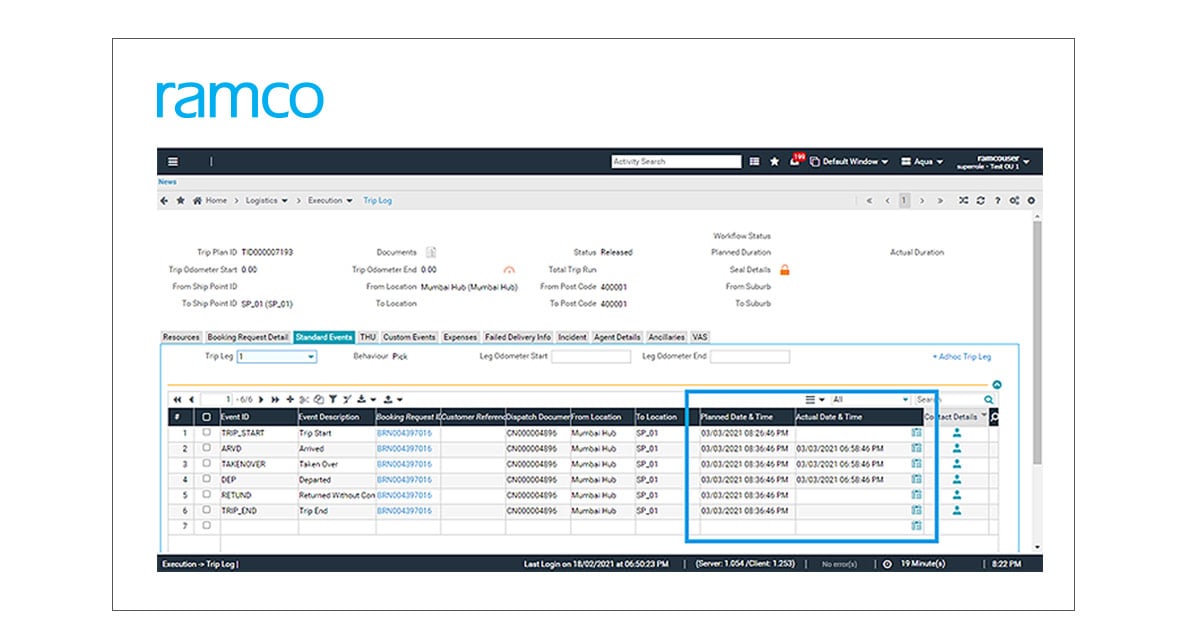This screenshot has width=1200, height=628.
Task: Check the empty row 7 checkbox
Action: (x=207, y=525)
